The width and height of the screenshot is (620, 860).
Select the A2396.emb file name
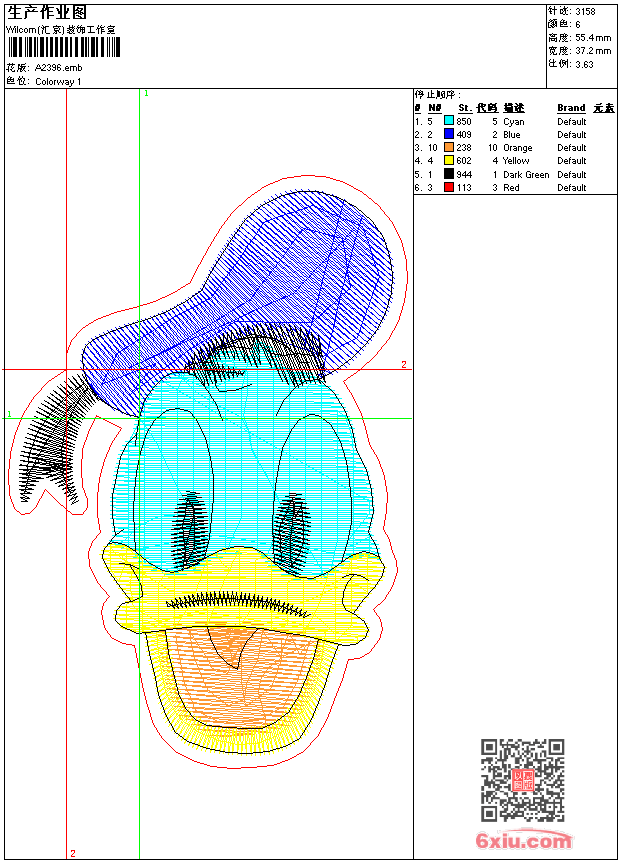(57, 68)
